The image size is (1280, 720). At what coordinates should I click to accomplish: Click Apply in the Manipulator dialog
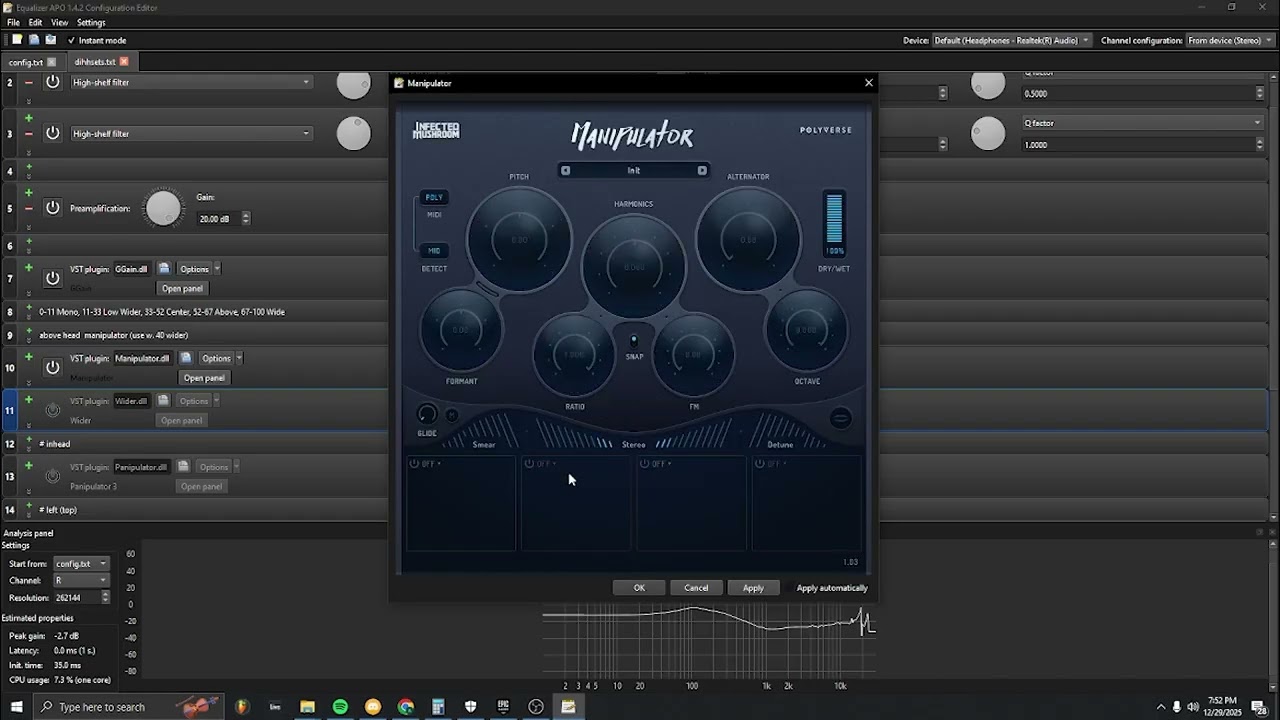(x=753, y=588)
